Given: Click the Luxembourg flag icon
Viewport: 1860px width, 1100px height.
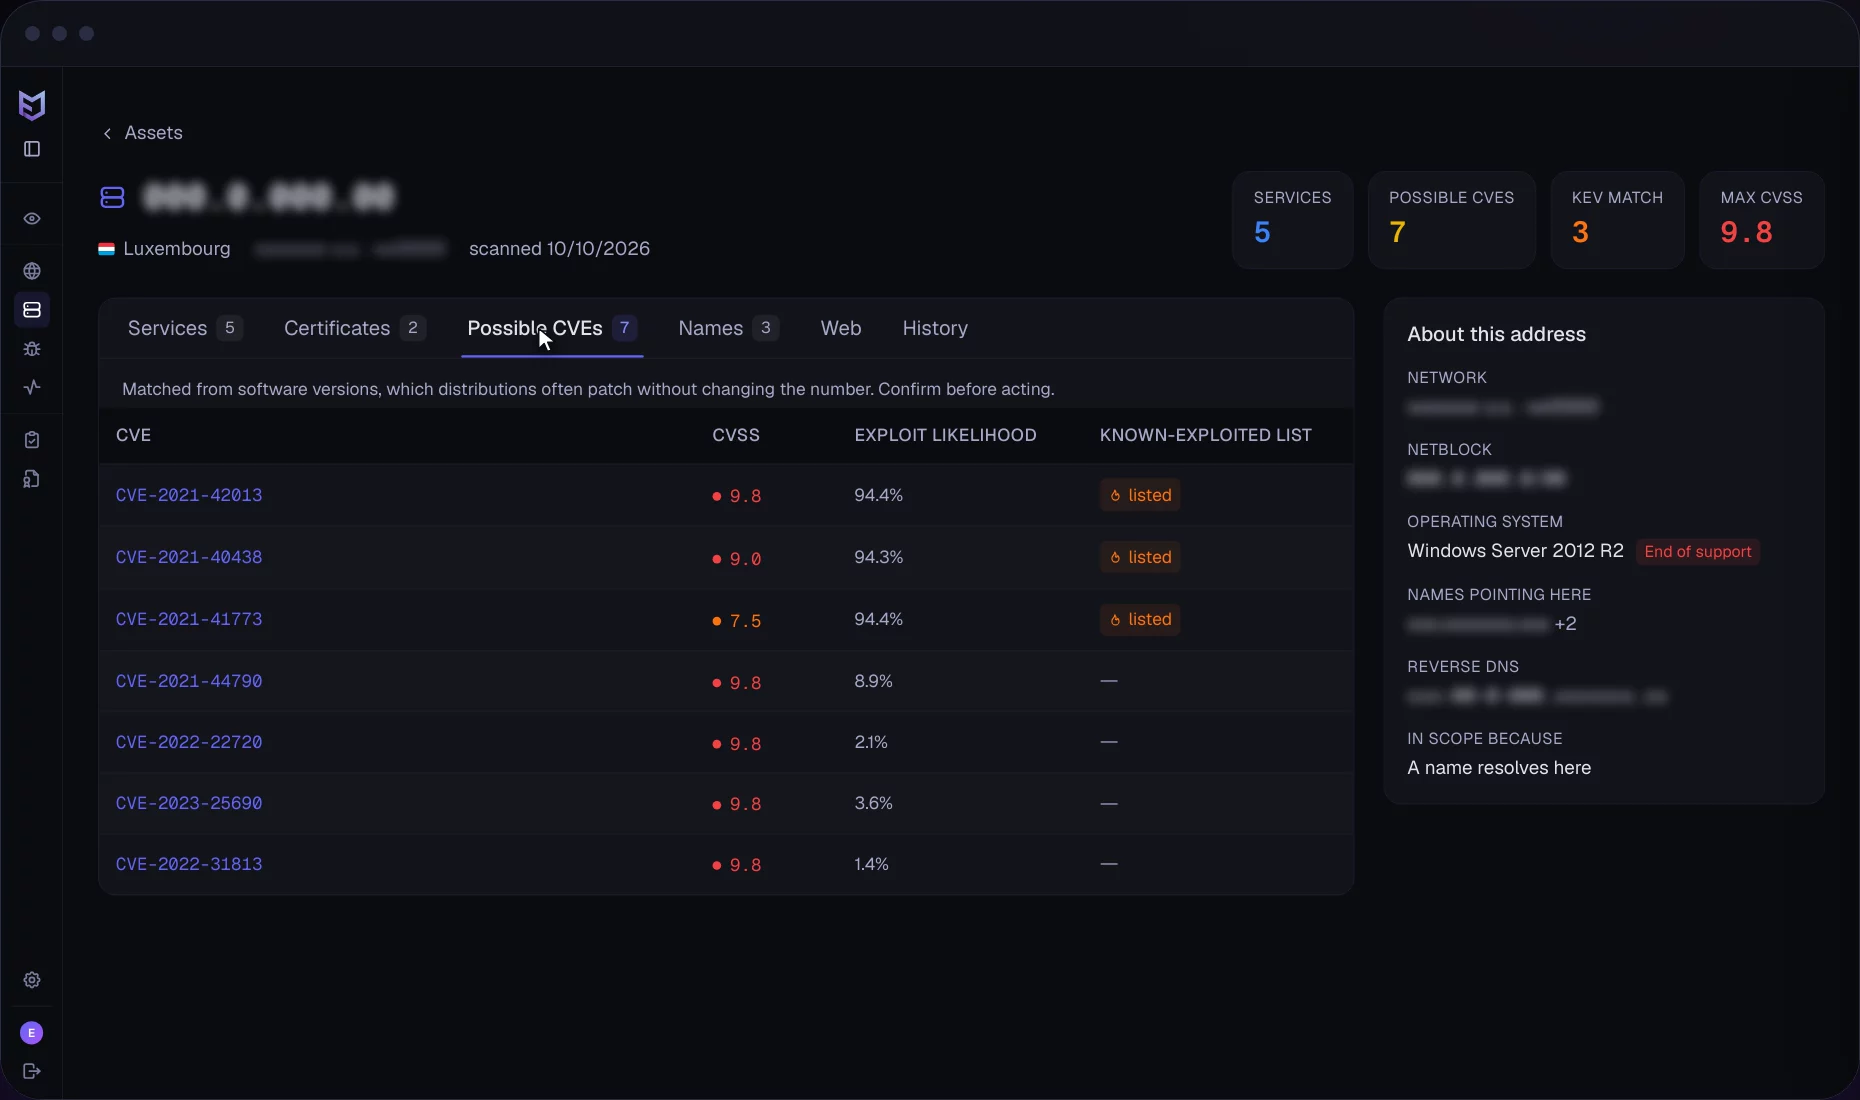Looking at the screenshot, I should (106, 249).
